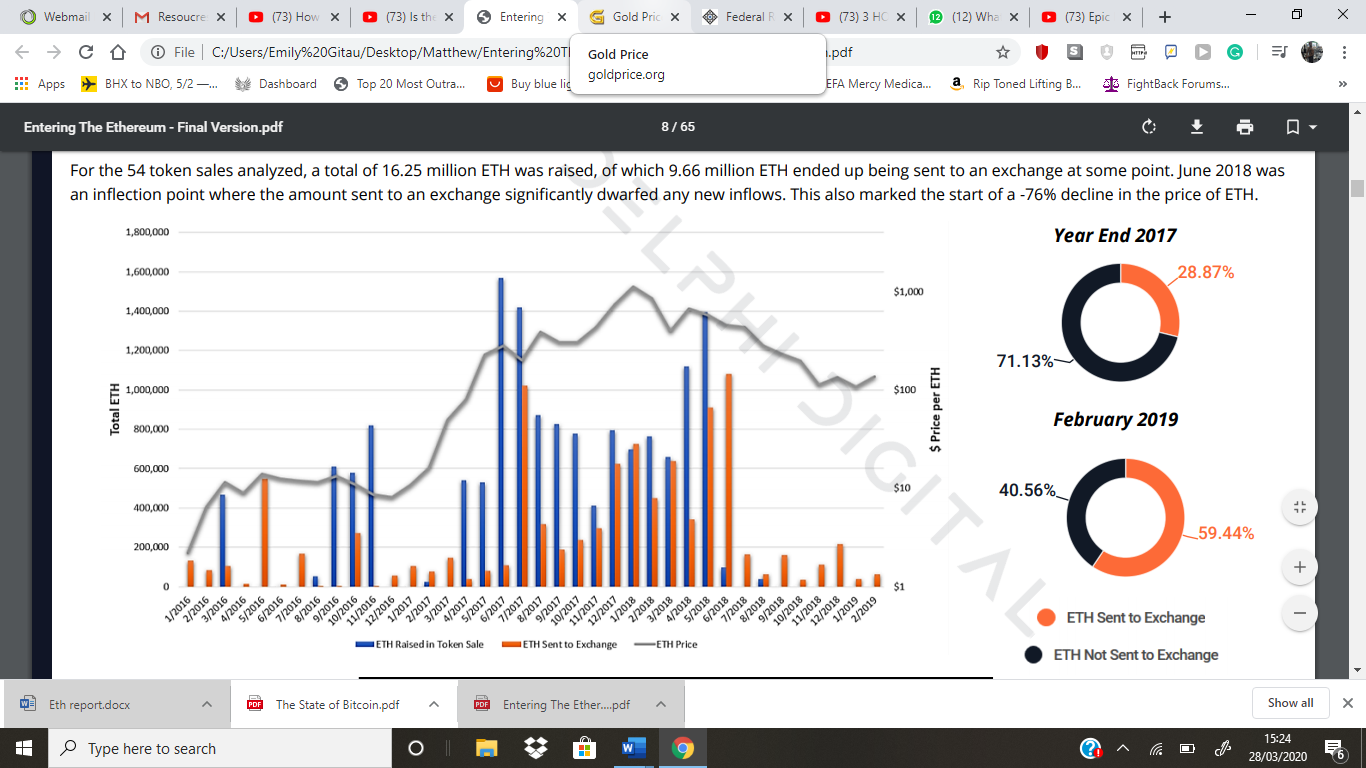1366x768 pixels.
Task: Go back to previous page in browser
Action: pyautogui.click(x=23, y=52)
